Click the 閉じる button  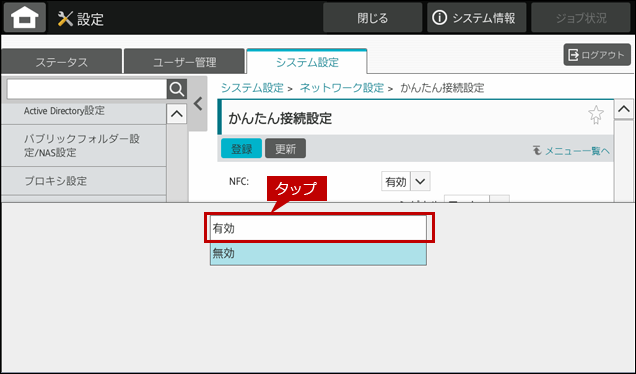(x=372, y=18)
